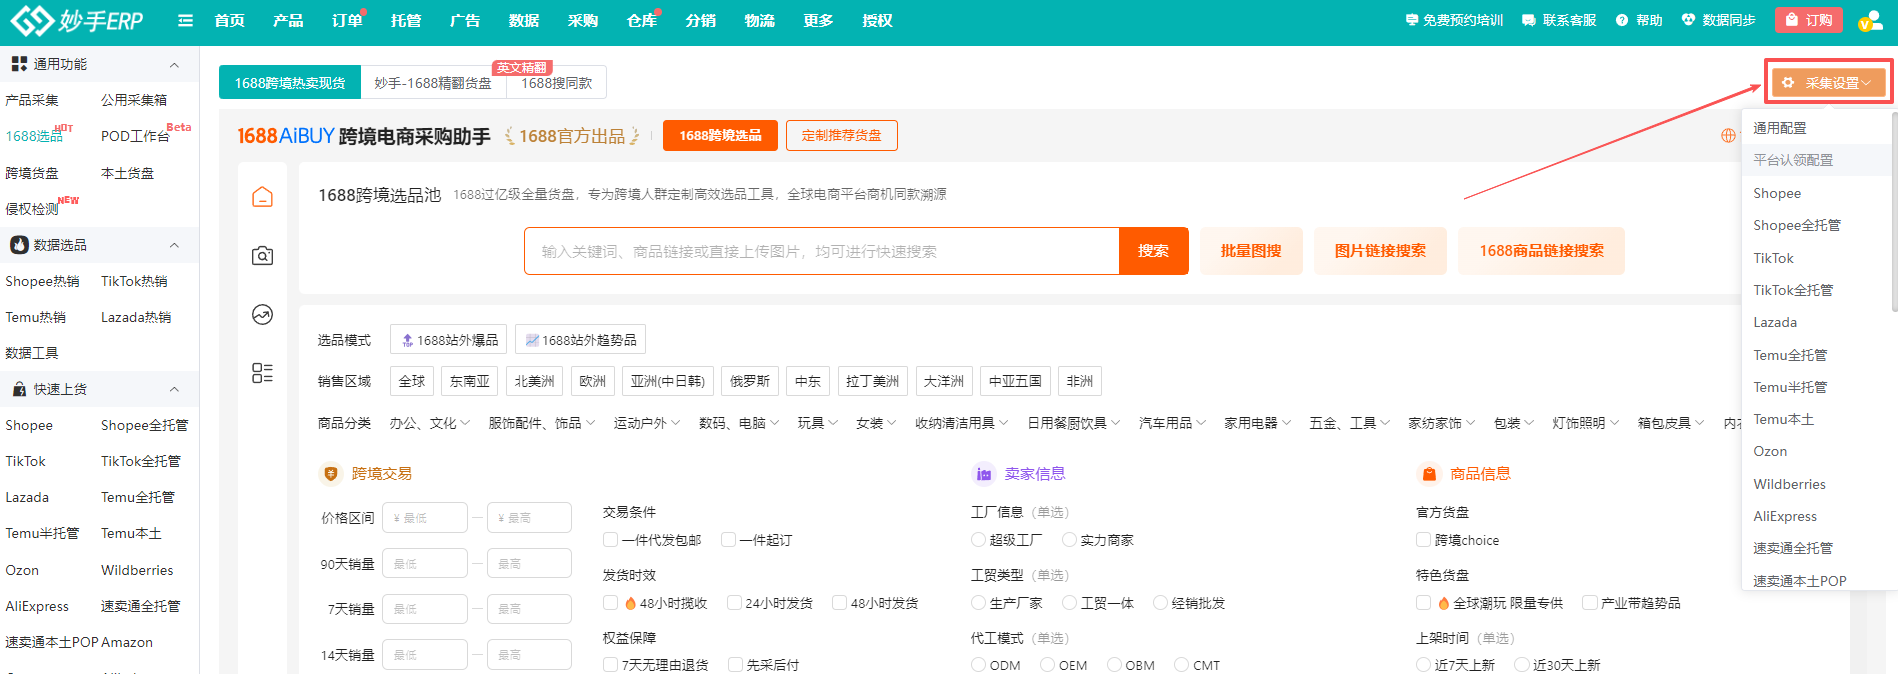
Task: Check 产业带趋势品 checkbox
Action: click(1589, 603)
